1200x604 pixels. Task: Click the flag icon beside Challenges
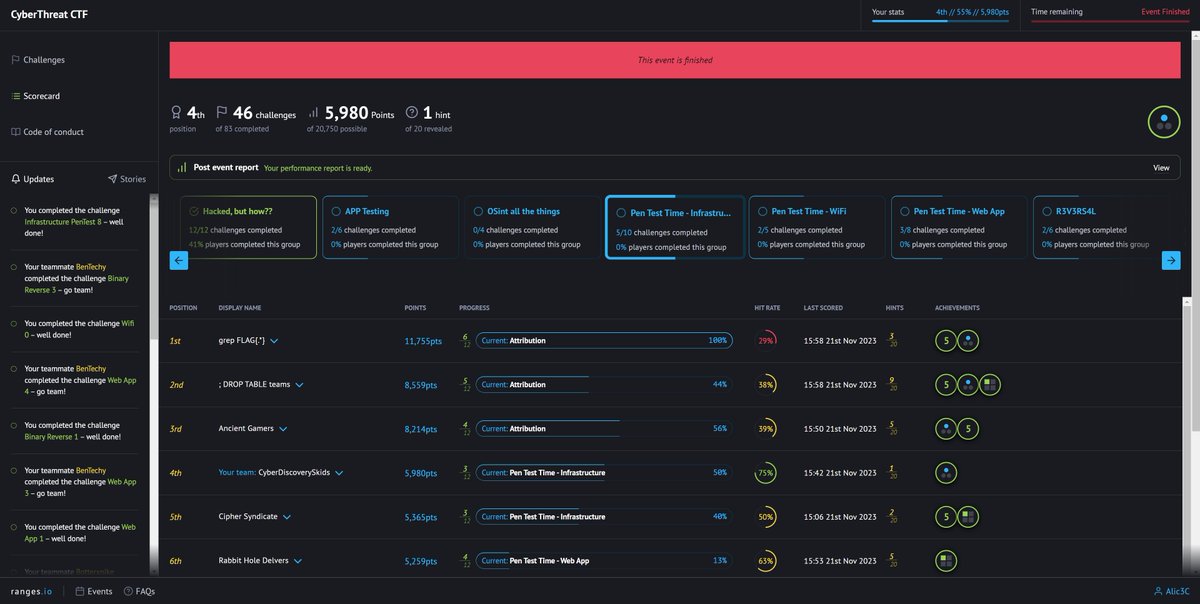click(x=15, y=60)
